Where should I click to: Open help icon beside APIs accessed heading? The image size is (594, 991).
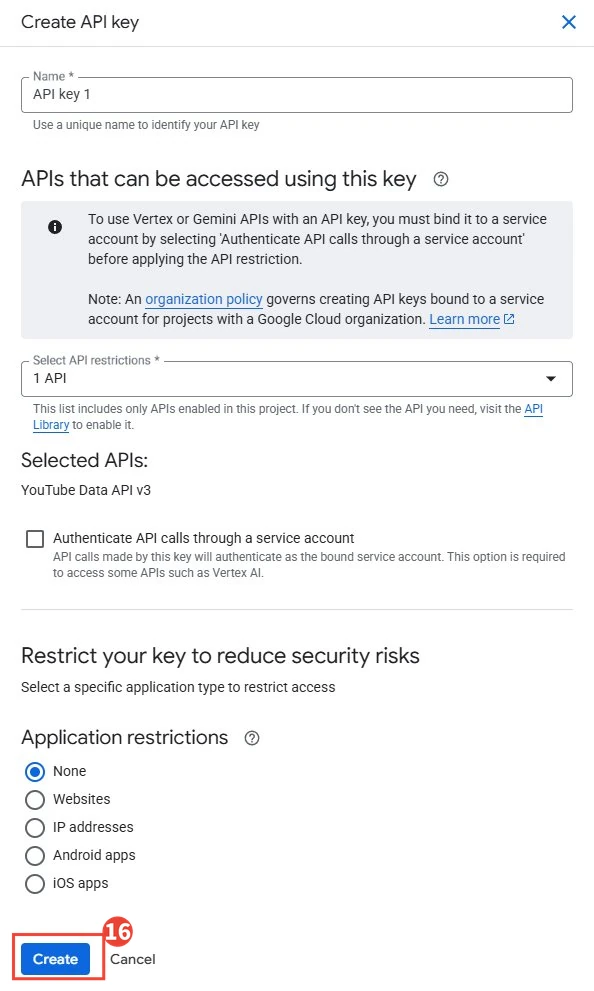[x=441, y=179]
